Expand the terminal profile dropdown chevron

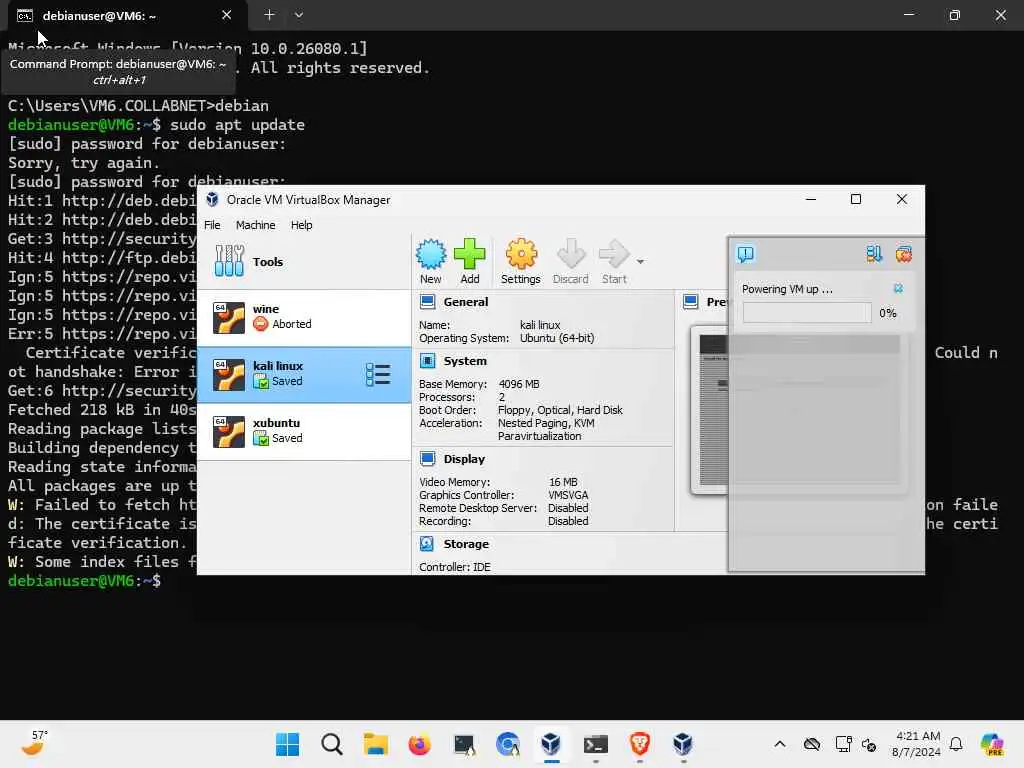(x=298, y=14)
